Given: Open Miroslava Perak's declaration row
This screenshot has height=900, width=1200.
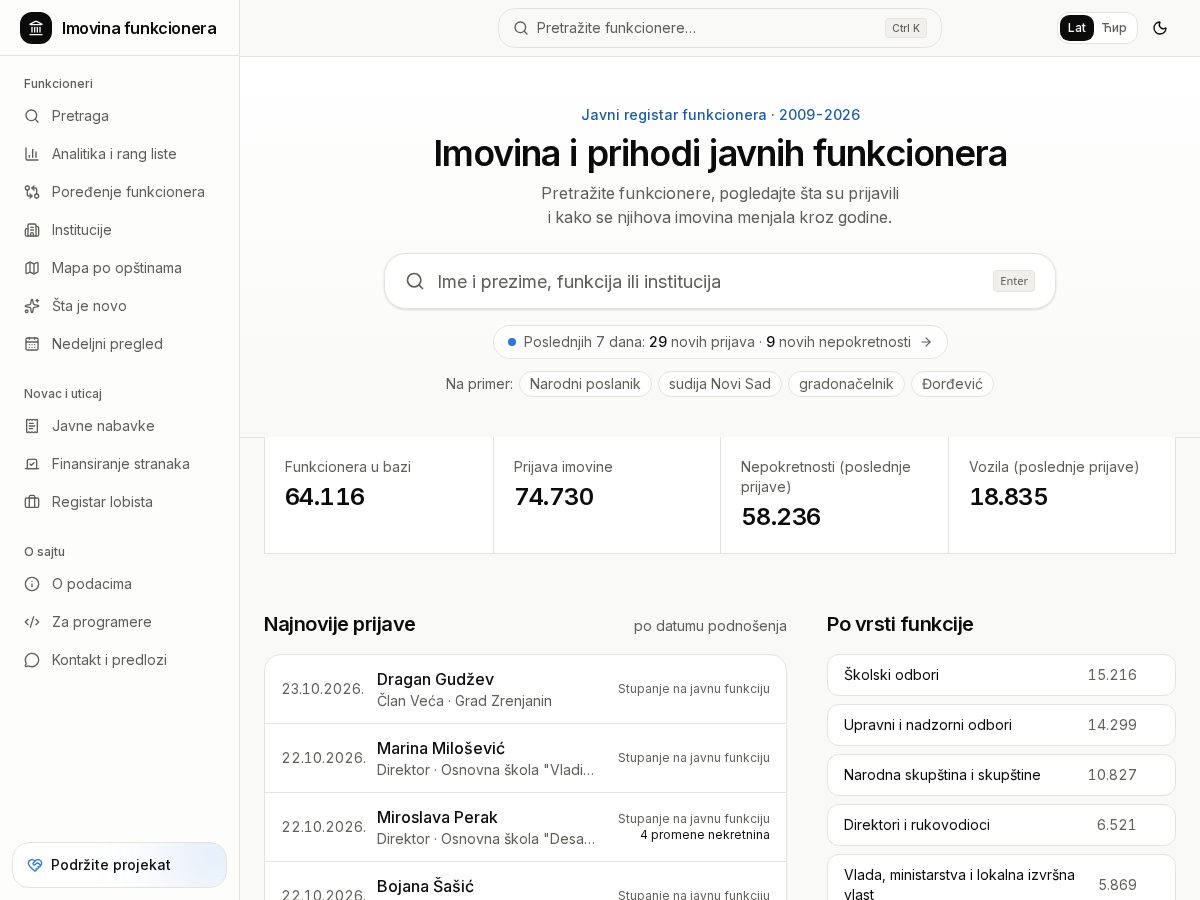Looking at the screenshot, I should tap(526, 827).
